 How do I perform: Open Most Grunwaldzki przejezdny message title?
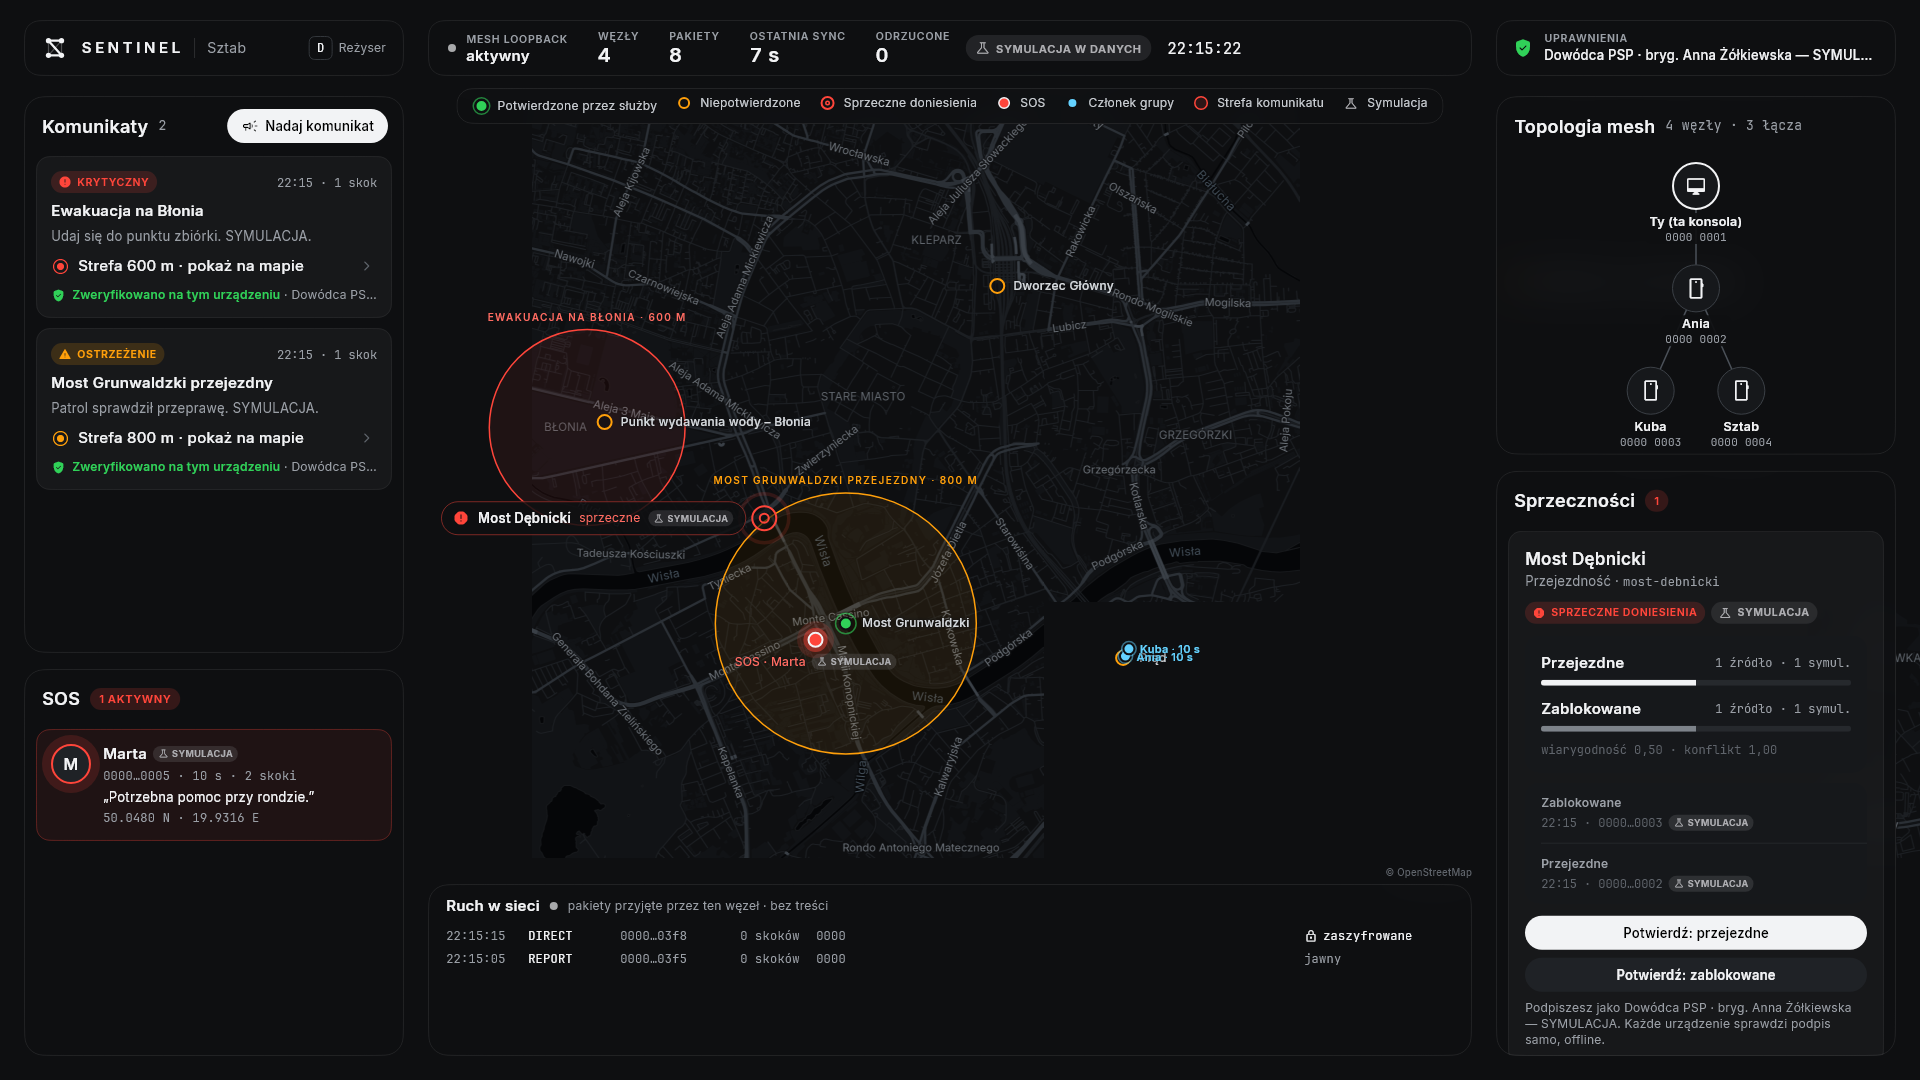(x=162, y=383)
